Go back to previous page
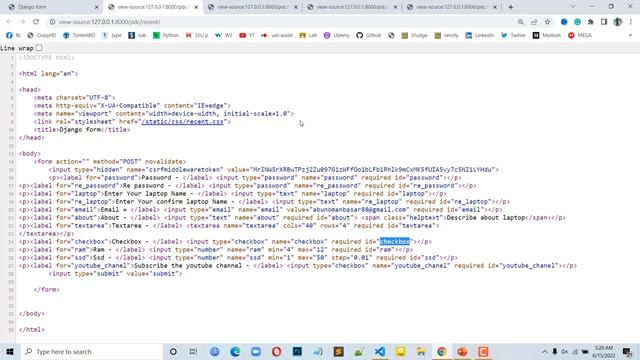This screenshot has width=640, height=360. (x=9, y=22)
